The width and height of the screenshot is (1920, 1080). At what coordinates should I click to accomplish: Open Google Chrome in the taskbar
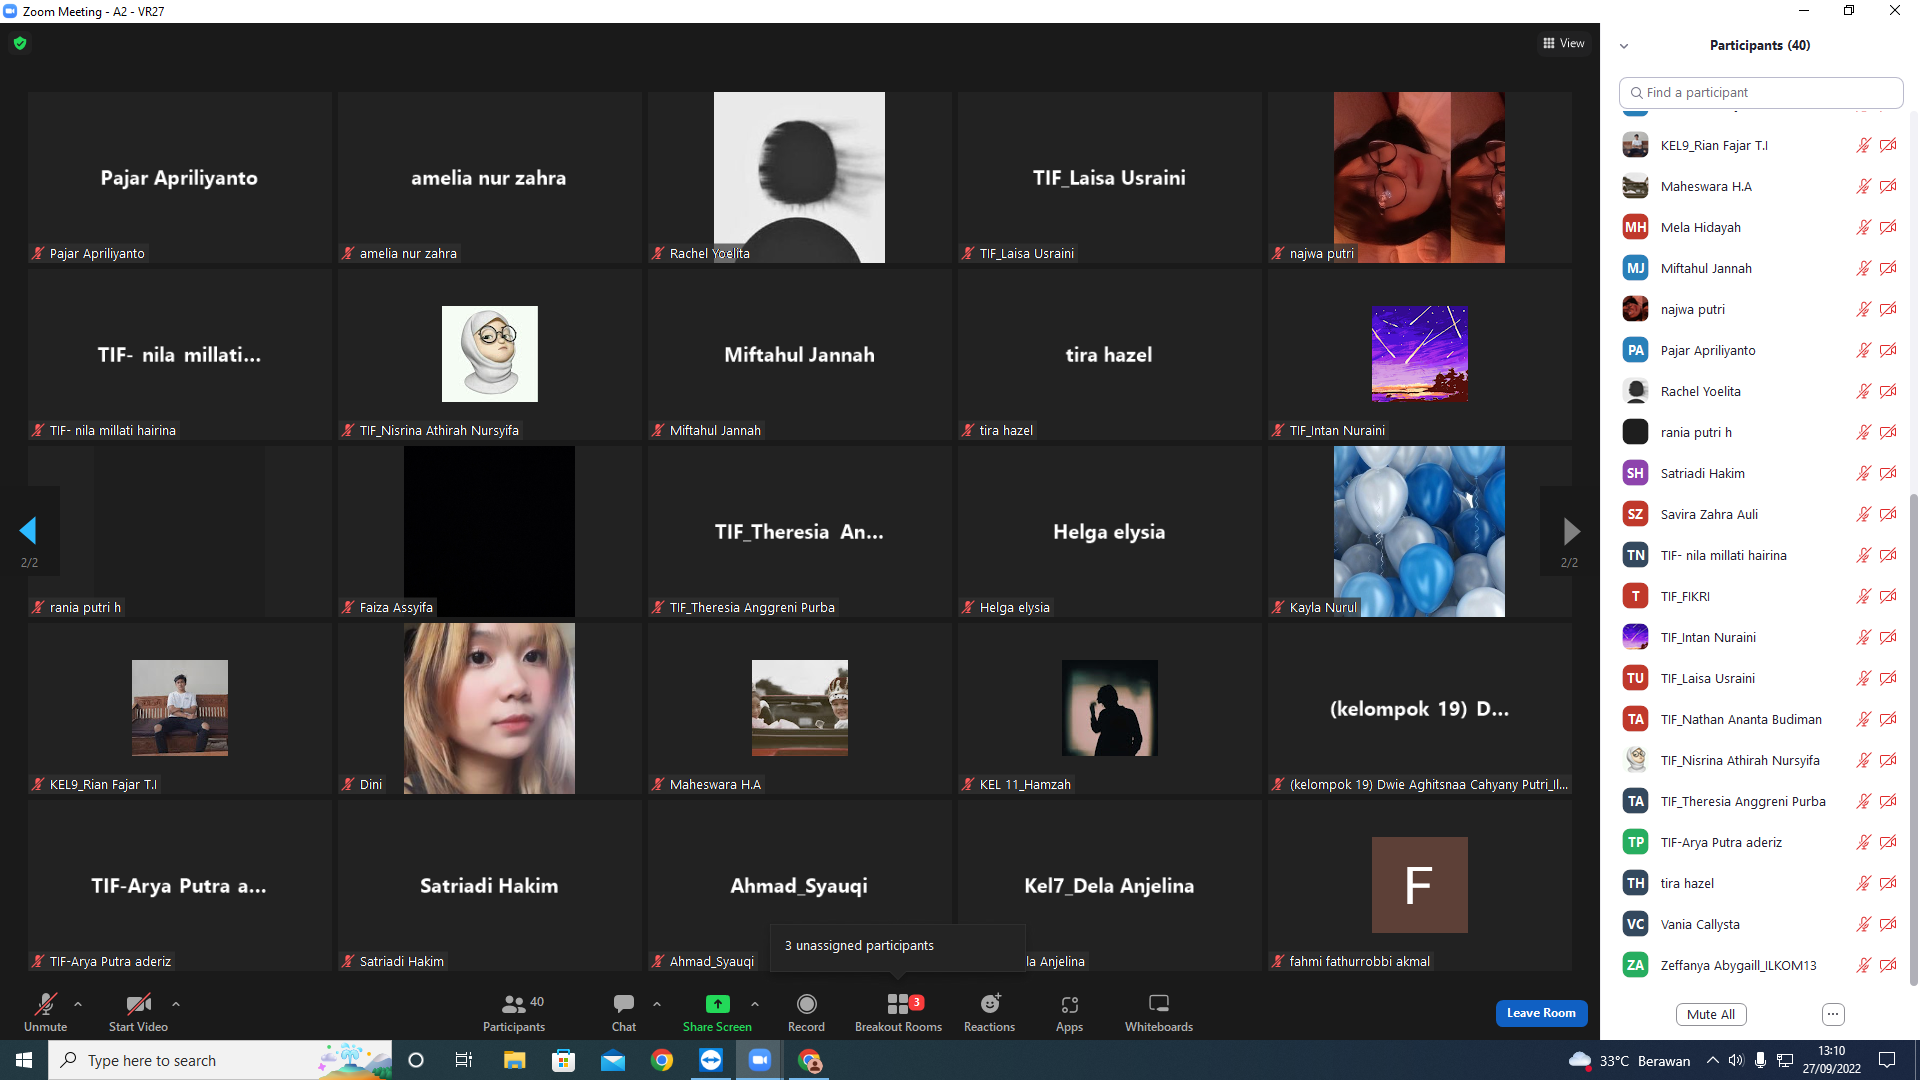[662, 1060]
